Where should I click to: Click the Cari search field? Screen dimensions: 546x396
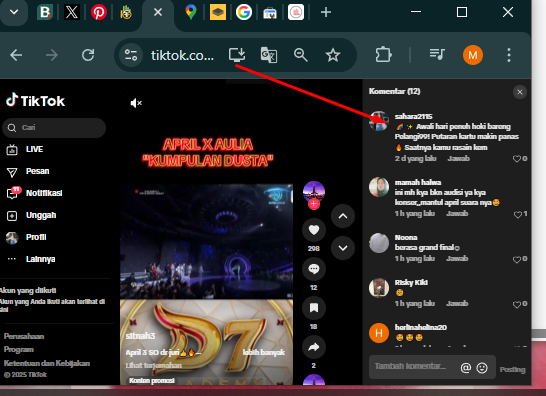tap(54, 128)
